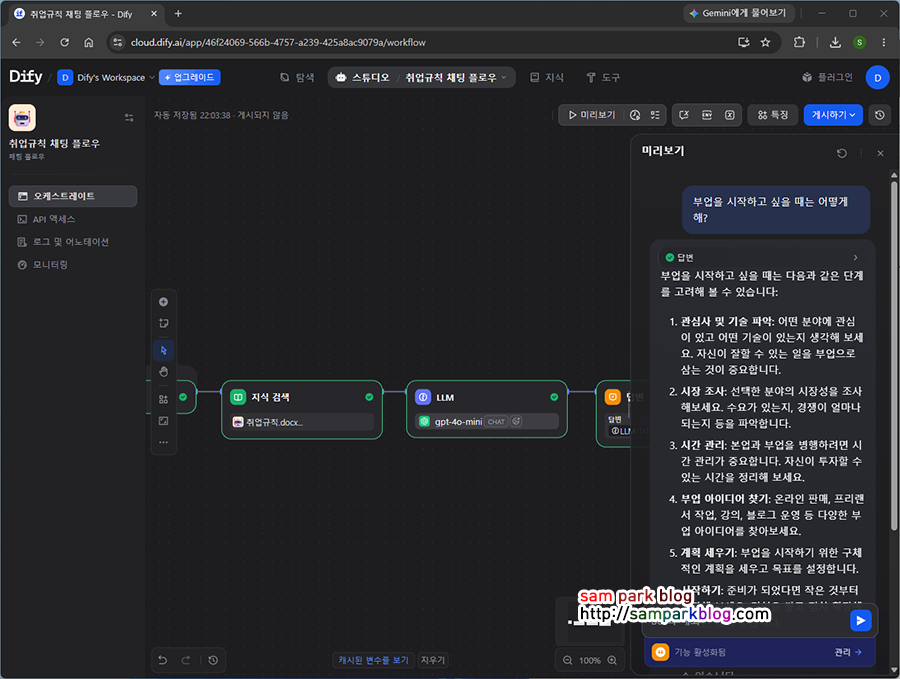900x679 pixels.
Task: Open conversation variables icon in toolbar
Action: [x=684, y=115]
